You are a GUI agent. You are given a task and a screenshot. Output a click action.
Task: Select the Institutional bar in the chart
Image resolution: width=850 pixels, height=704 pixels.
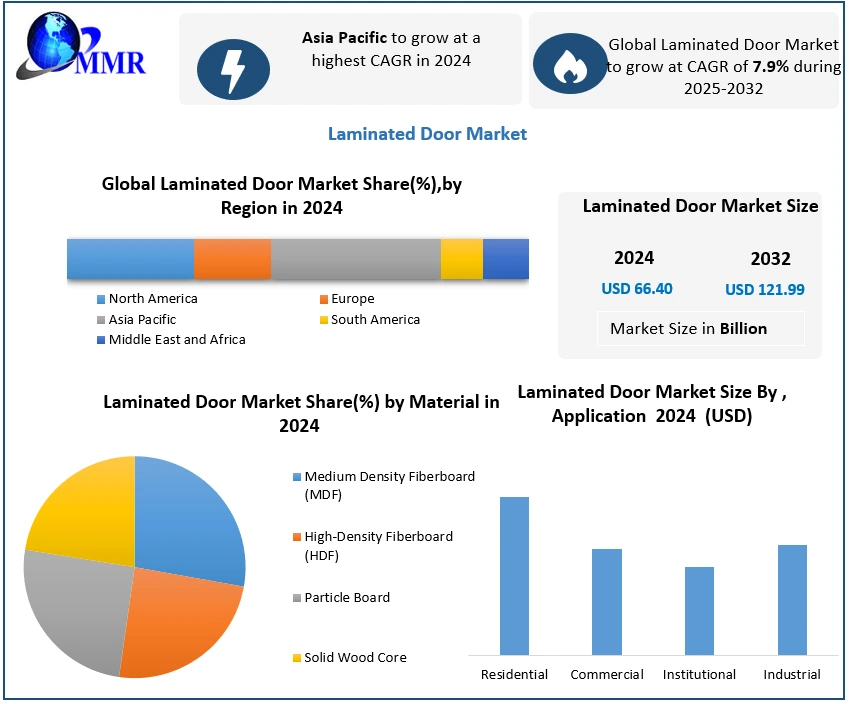[x=699, y=610]
